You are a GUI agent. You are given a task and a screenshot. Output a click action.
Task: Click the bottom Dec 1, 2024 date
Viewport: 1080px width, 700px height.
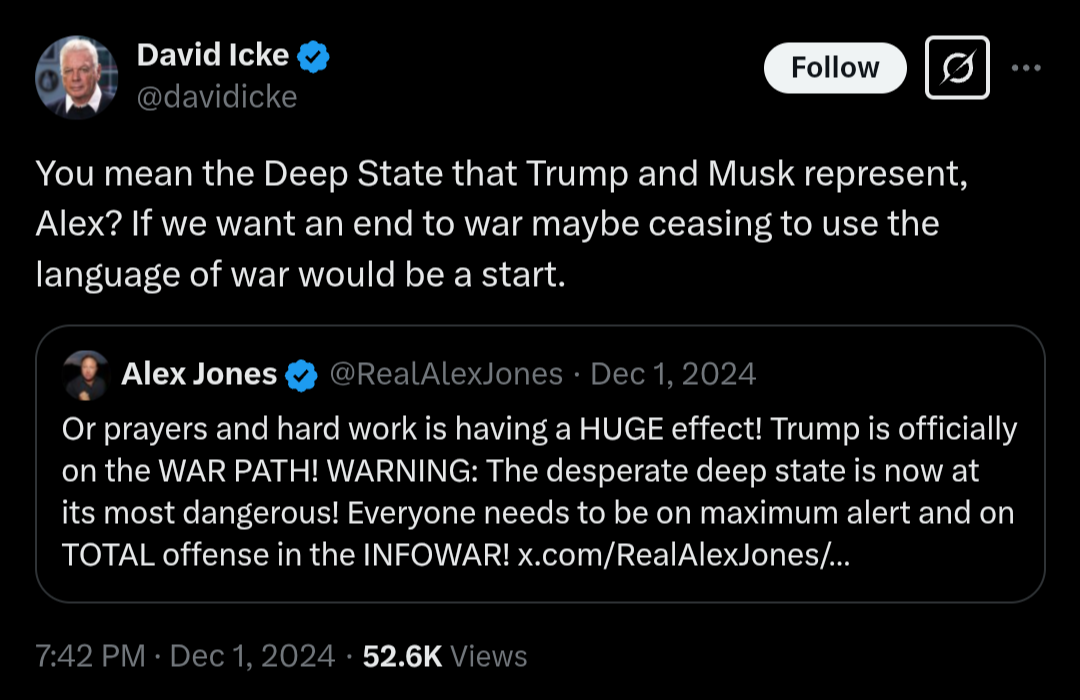(x=253, y=656)
